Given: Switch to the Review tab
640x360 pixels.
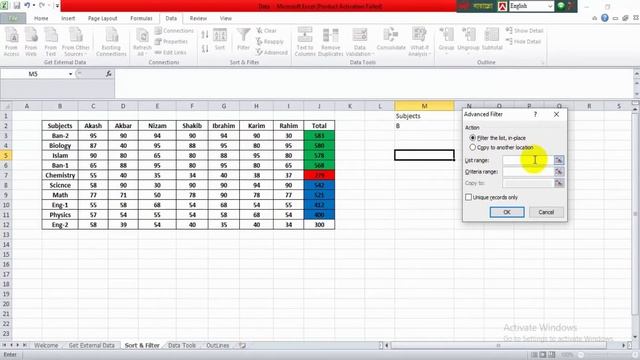Looking at the screenshot, I should [x=198, y=18].
